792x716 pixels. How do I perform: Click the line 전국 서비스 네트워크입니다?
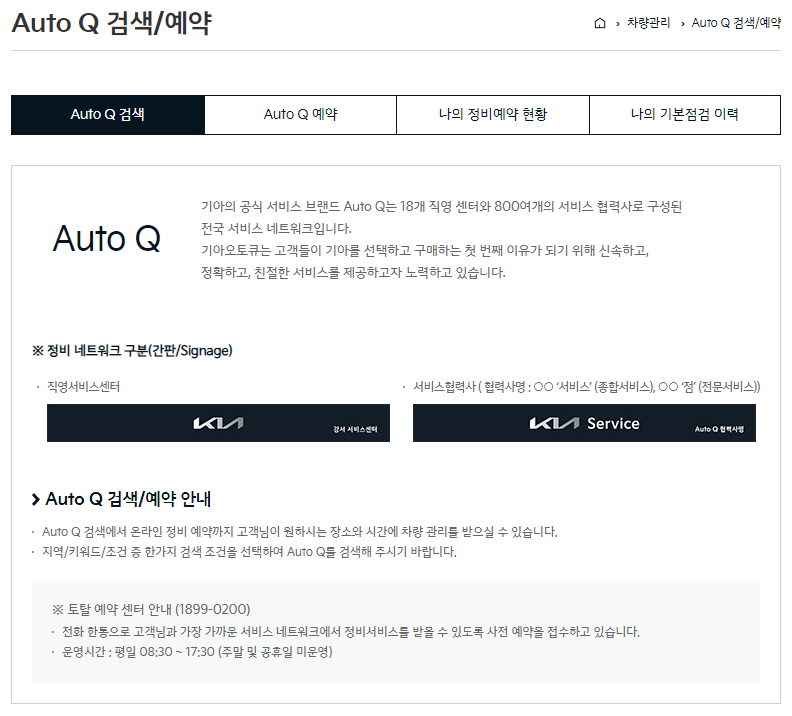[x=276, y=229]
